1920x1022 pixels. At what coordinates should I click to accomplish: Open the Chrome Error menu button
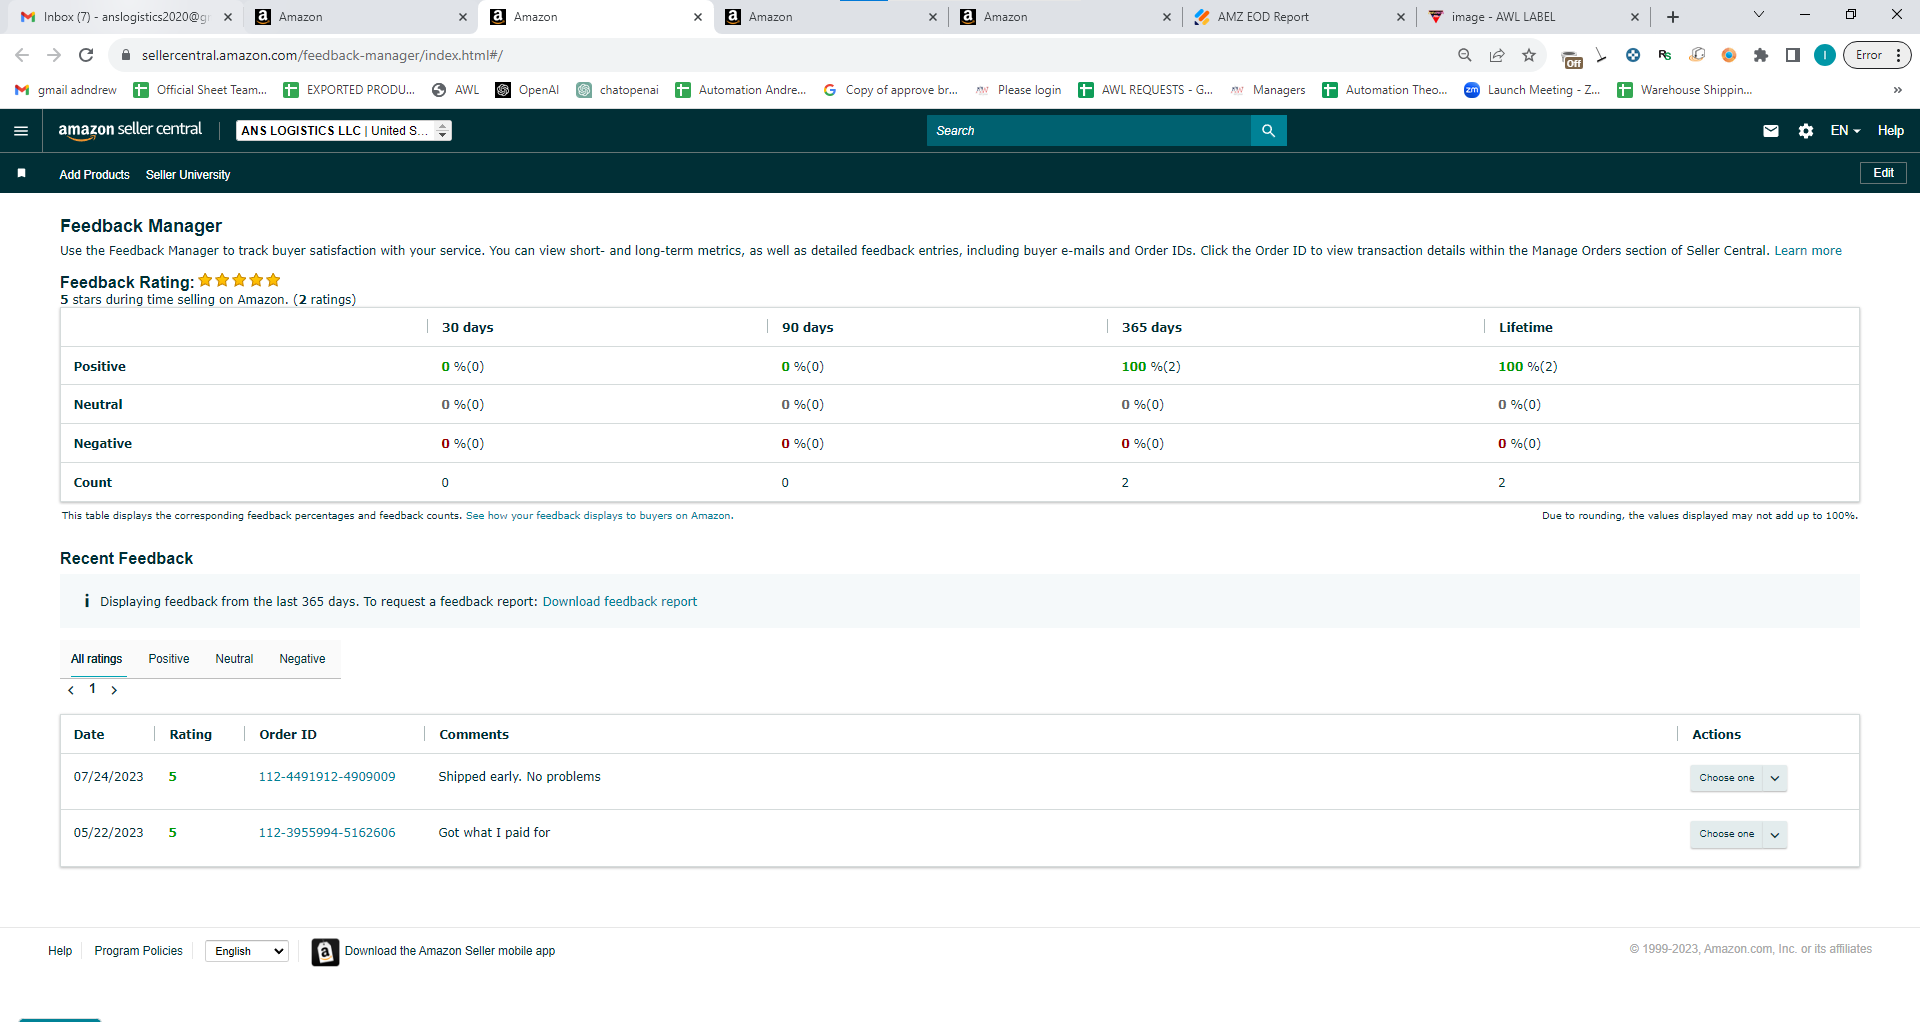[x=1877, y=55]
